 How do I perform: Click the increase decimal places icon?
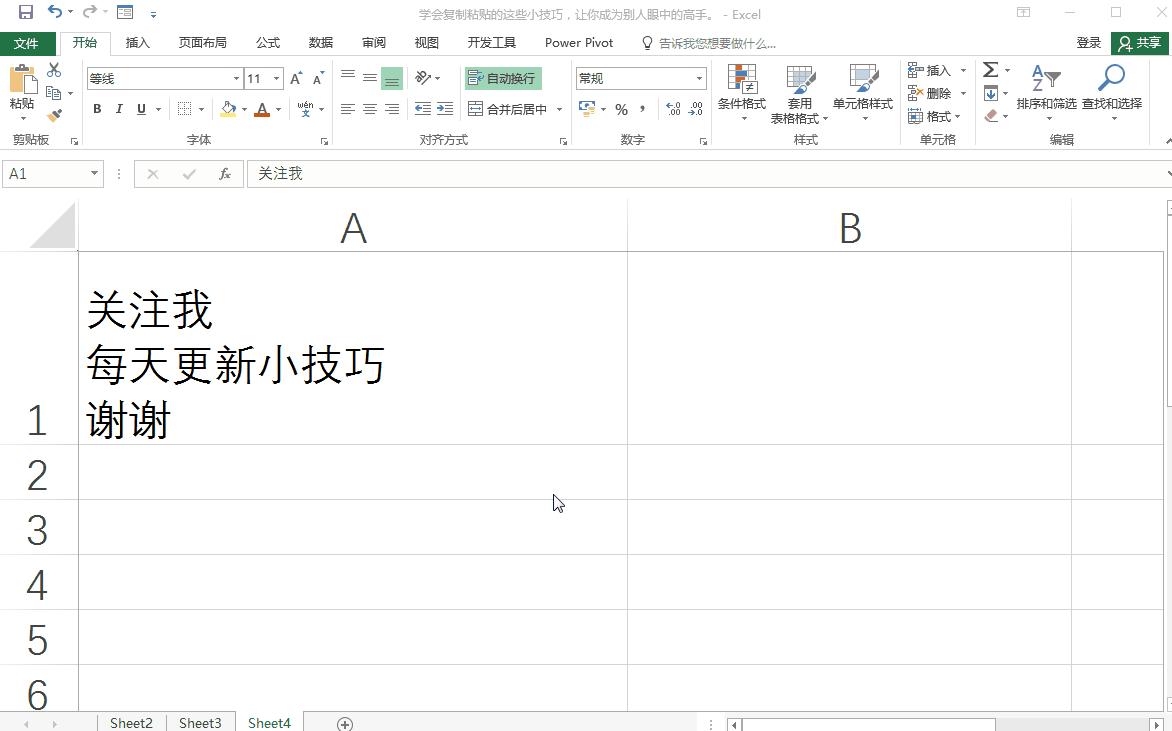point(672,110)
